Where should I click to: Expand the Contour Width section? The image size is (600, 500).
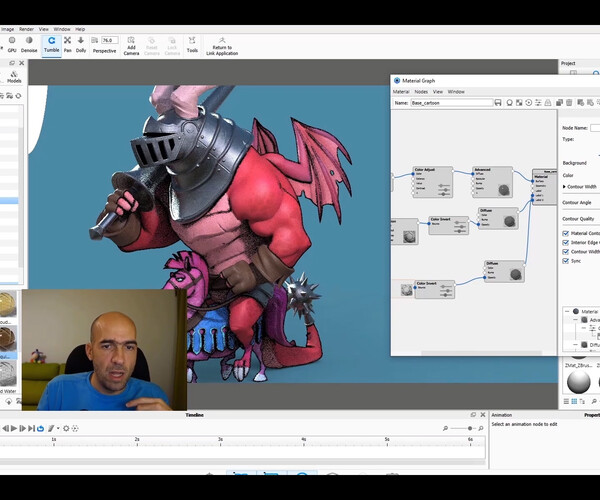tap(564, 187)
